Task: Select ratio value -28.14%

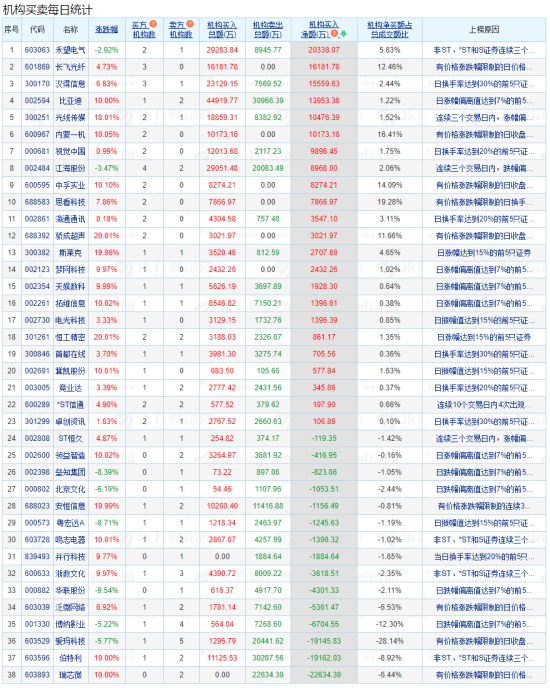Action: pyautogui.click(x=390, y=641)
